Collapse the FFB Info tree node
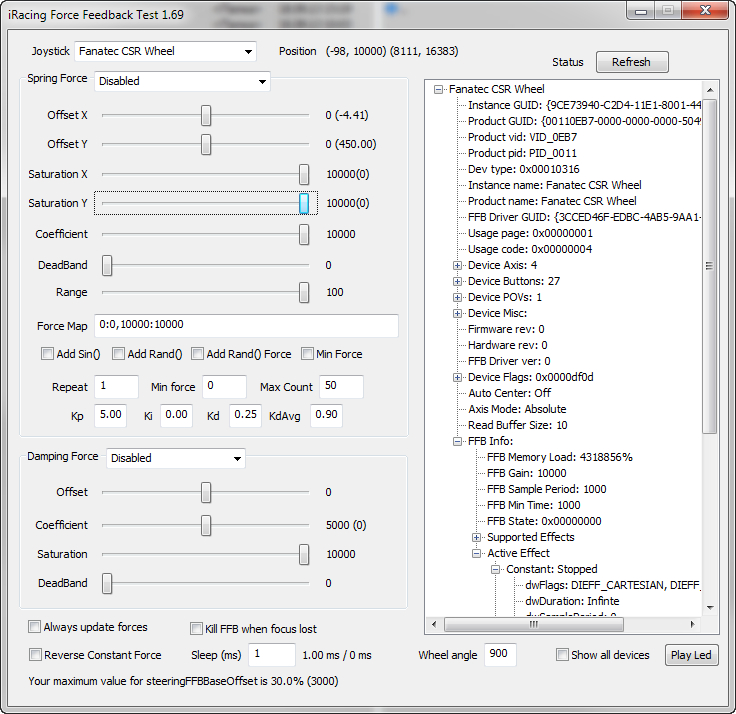Image resolution: width=736 pixels, height=714 pixels. click(x=458, y=441)
